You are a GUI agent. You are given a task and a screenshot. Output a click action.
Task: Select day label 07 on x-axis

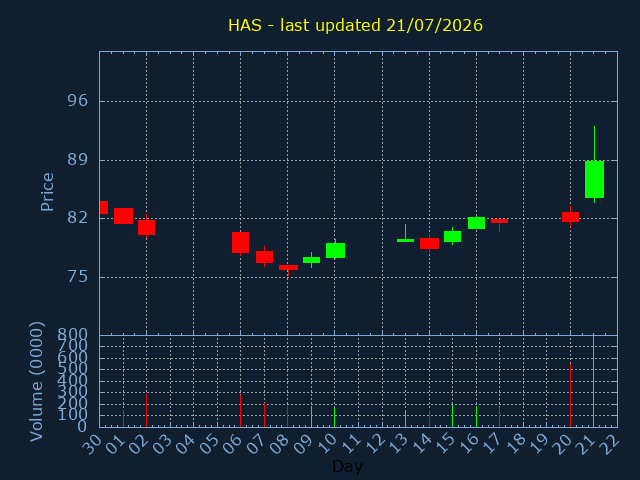(257, 443)
